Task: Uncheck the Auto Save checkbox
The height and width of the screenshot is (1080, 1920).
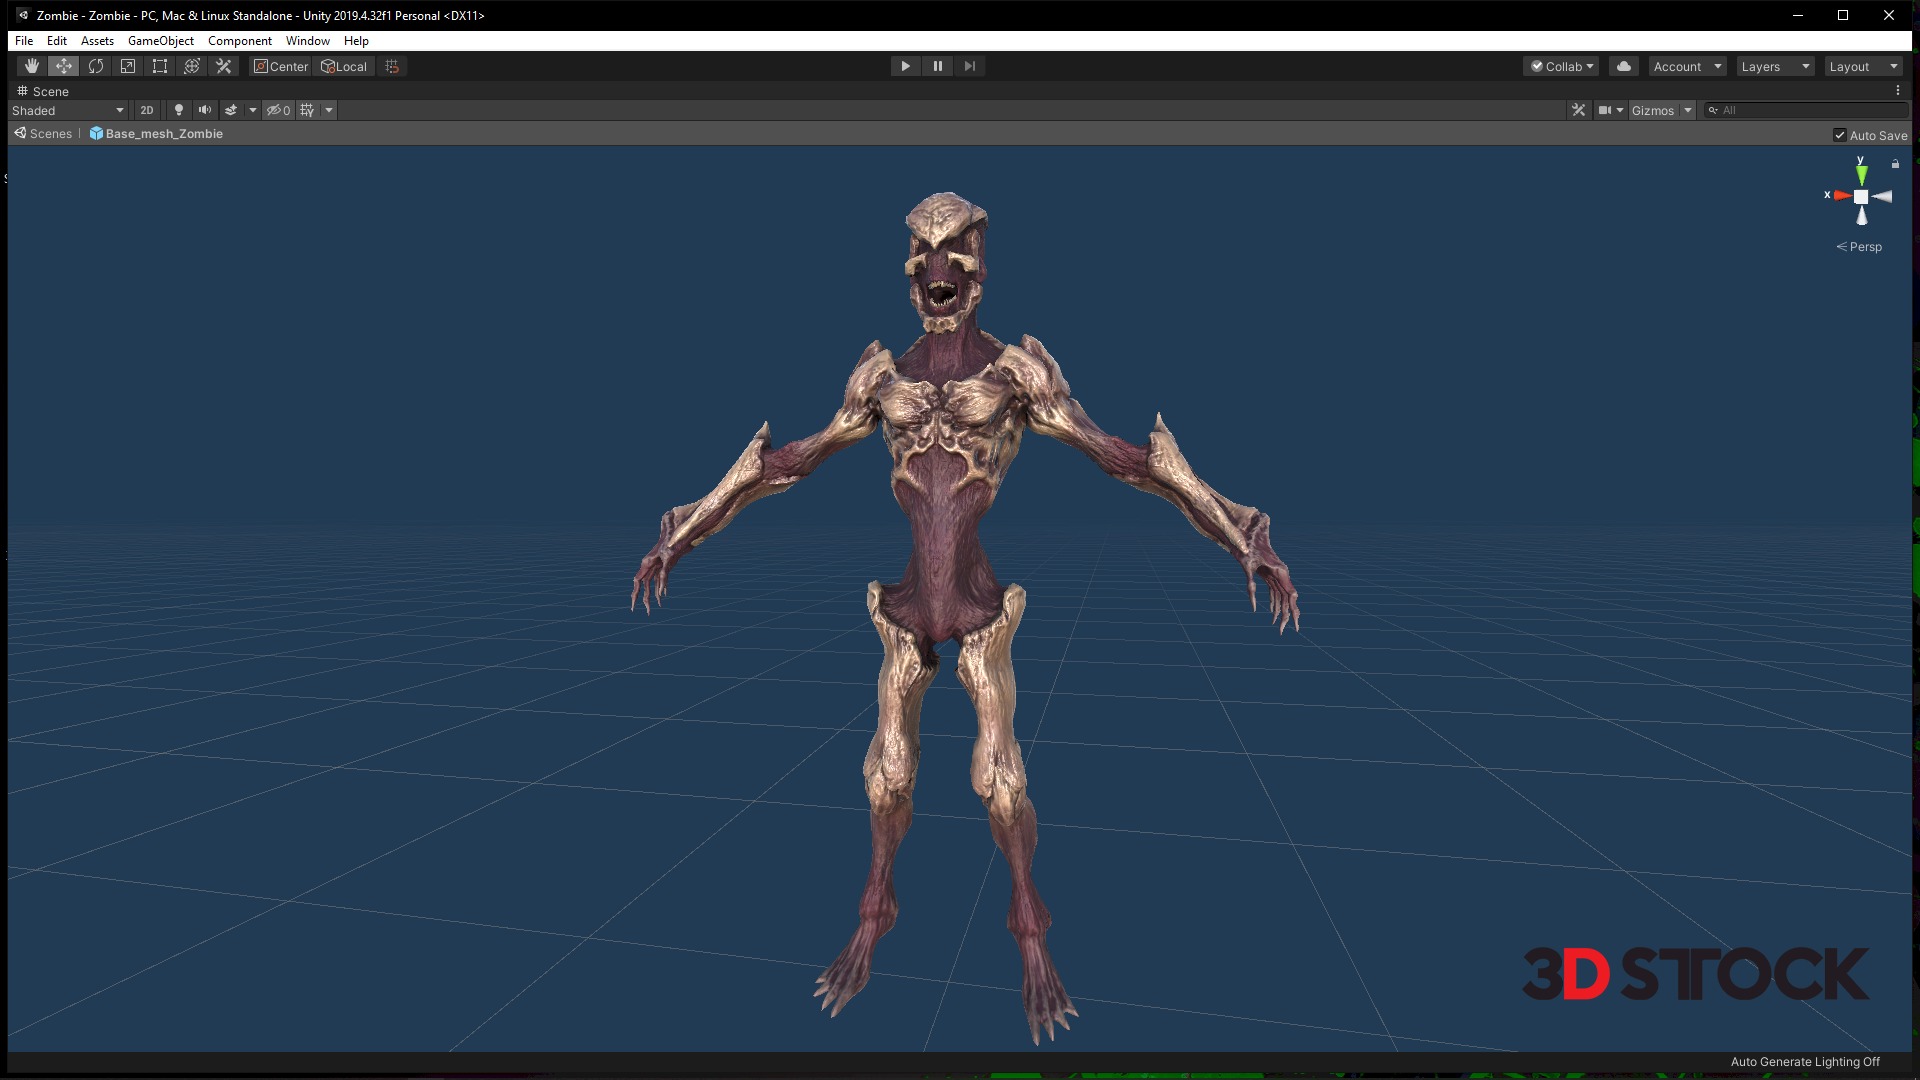Action: point(1840,135)
